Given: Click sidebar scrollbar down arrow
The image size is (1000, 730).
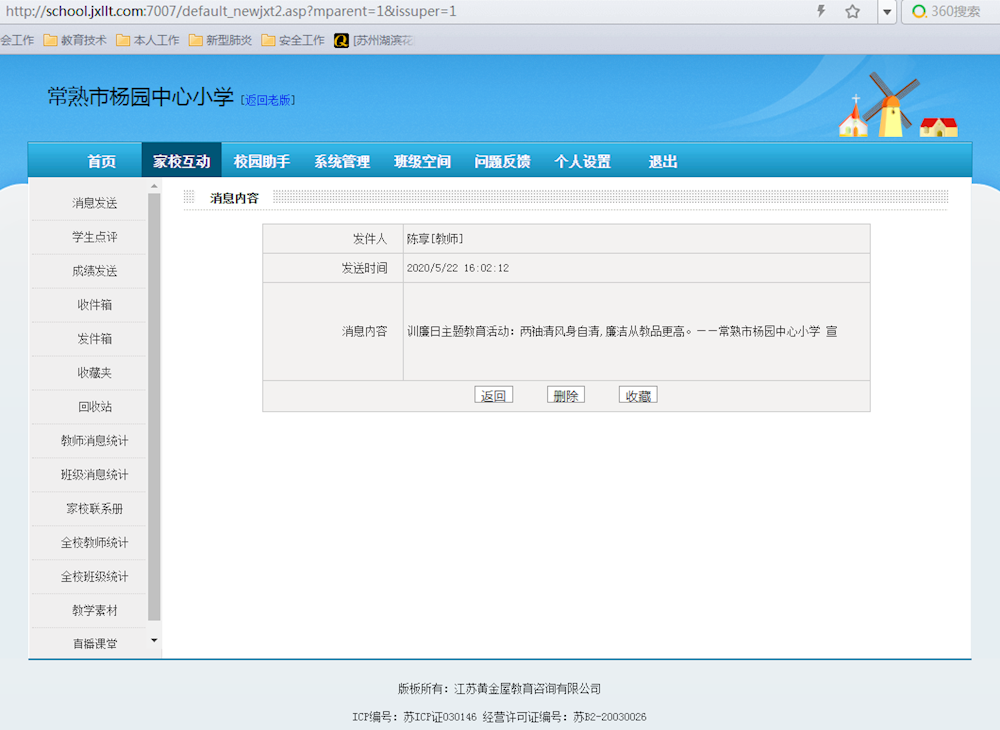Looking at the screenshot, I should point(154,640).
